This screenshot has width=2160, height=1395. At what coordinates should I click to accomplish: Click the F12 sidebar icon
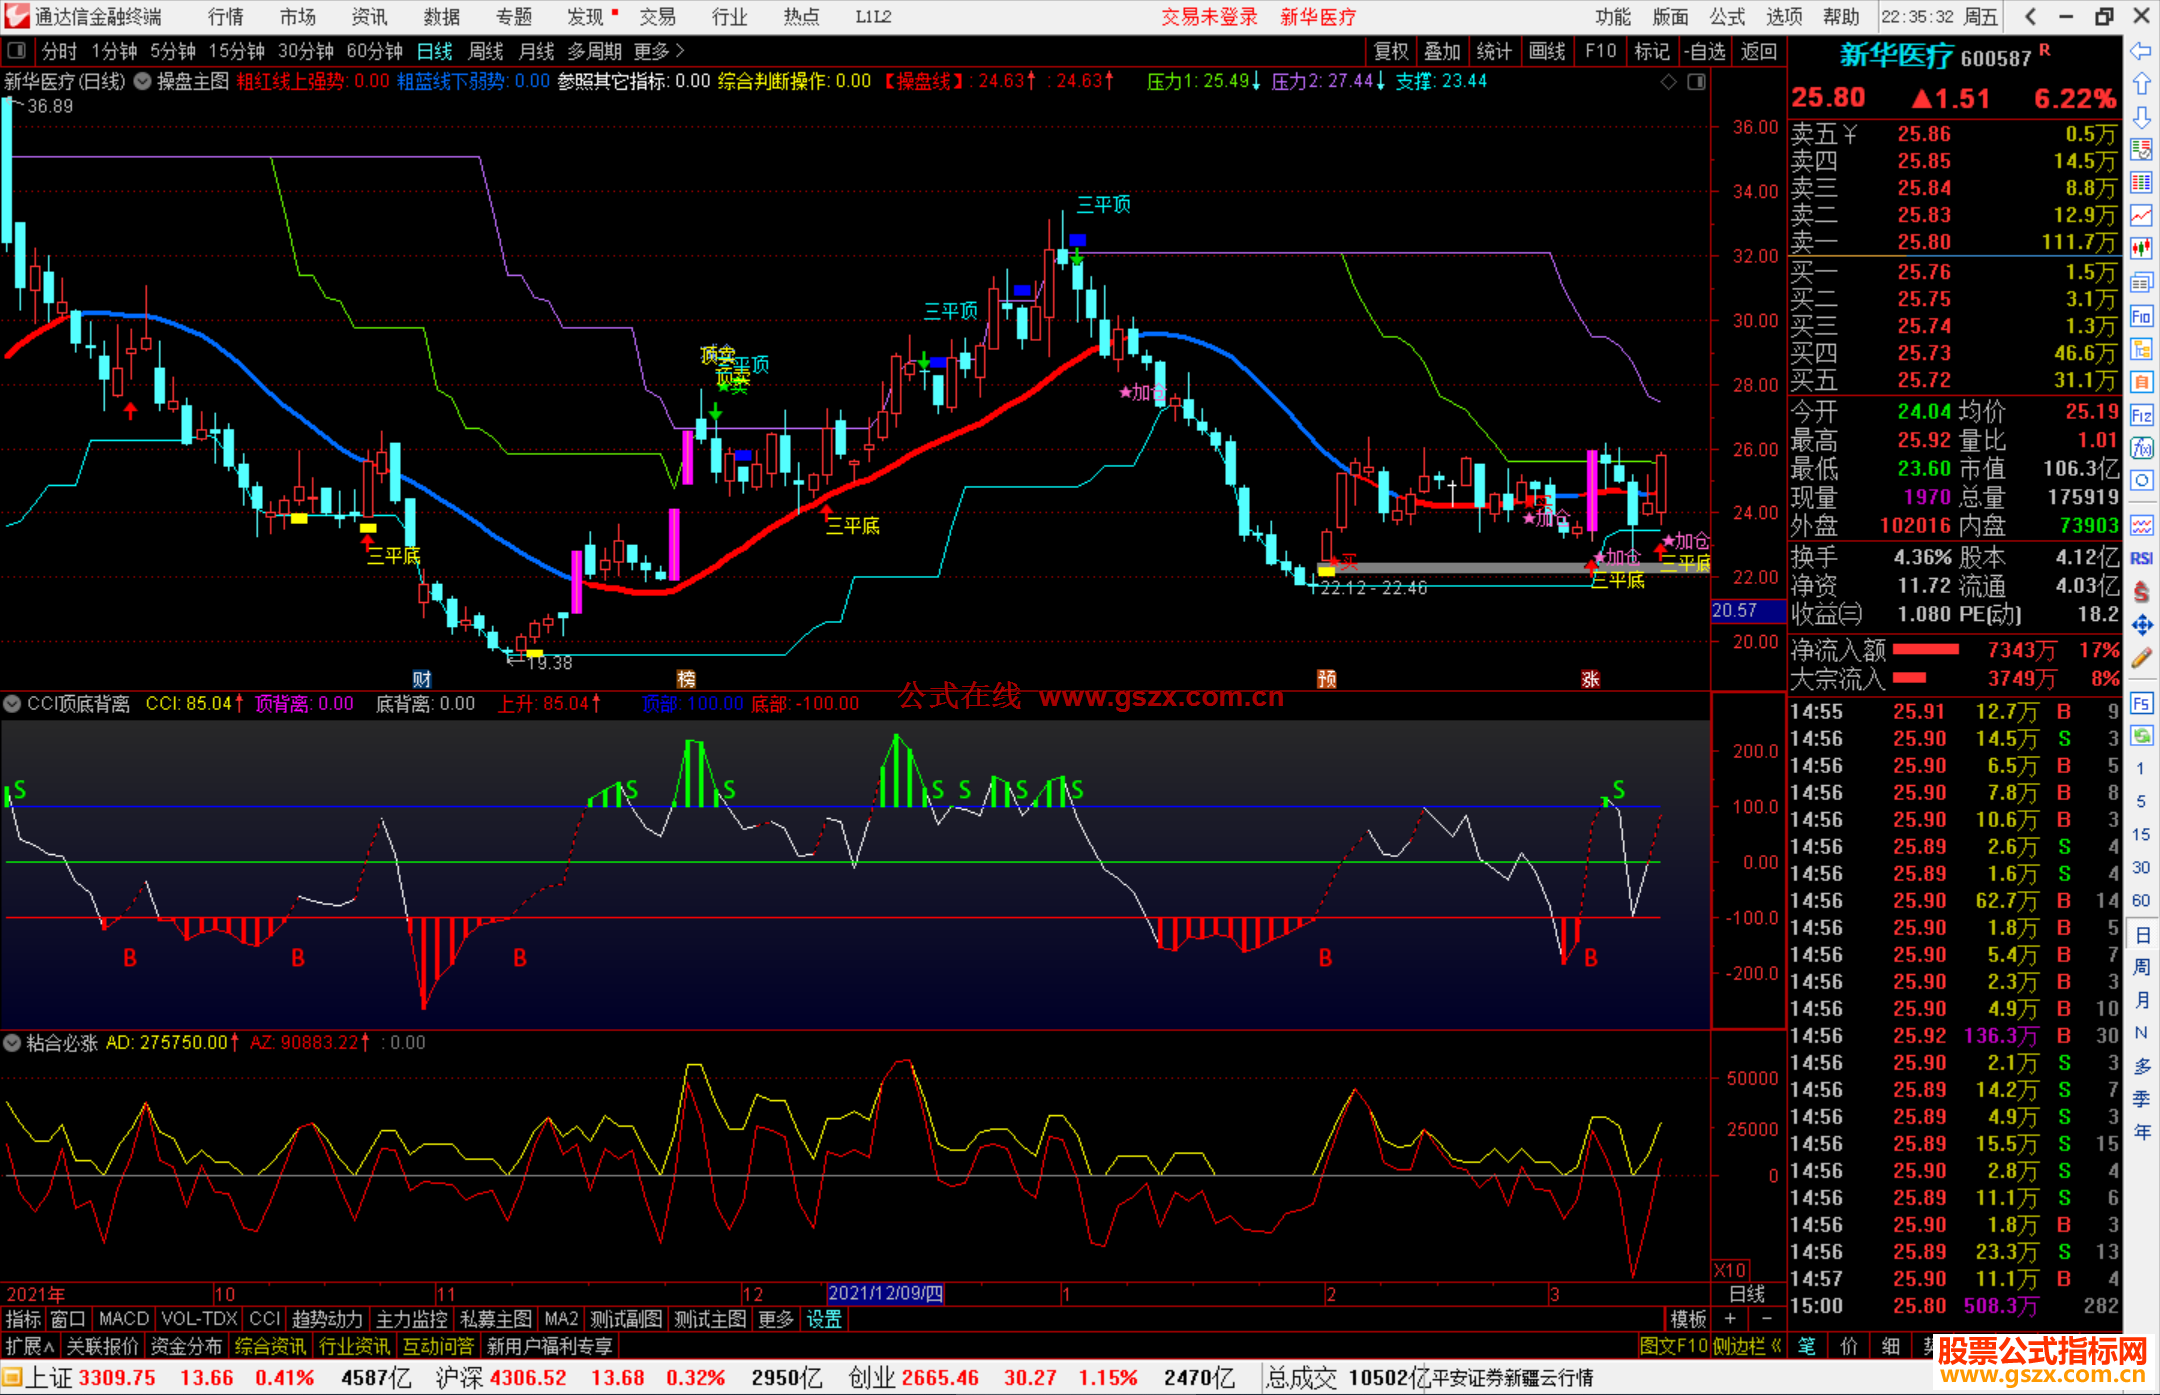click(x=2141, y=416)
